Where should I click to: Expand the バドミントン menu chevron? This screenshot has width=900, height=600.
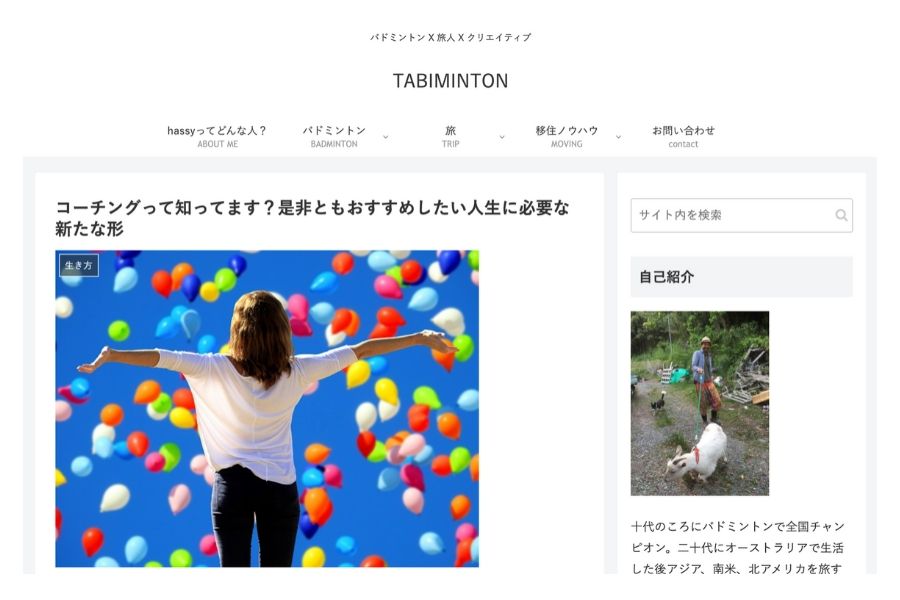pos(386,137)
